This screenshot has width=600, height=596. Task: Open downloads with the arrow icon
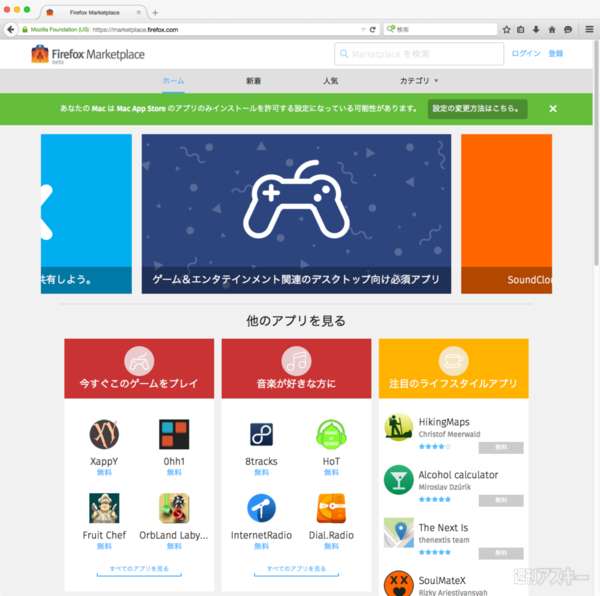tap(536, 29)
